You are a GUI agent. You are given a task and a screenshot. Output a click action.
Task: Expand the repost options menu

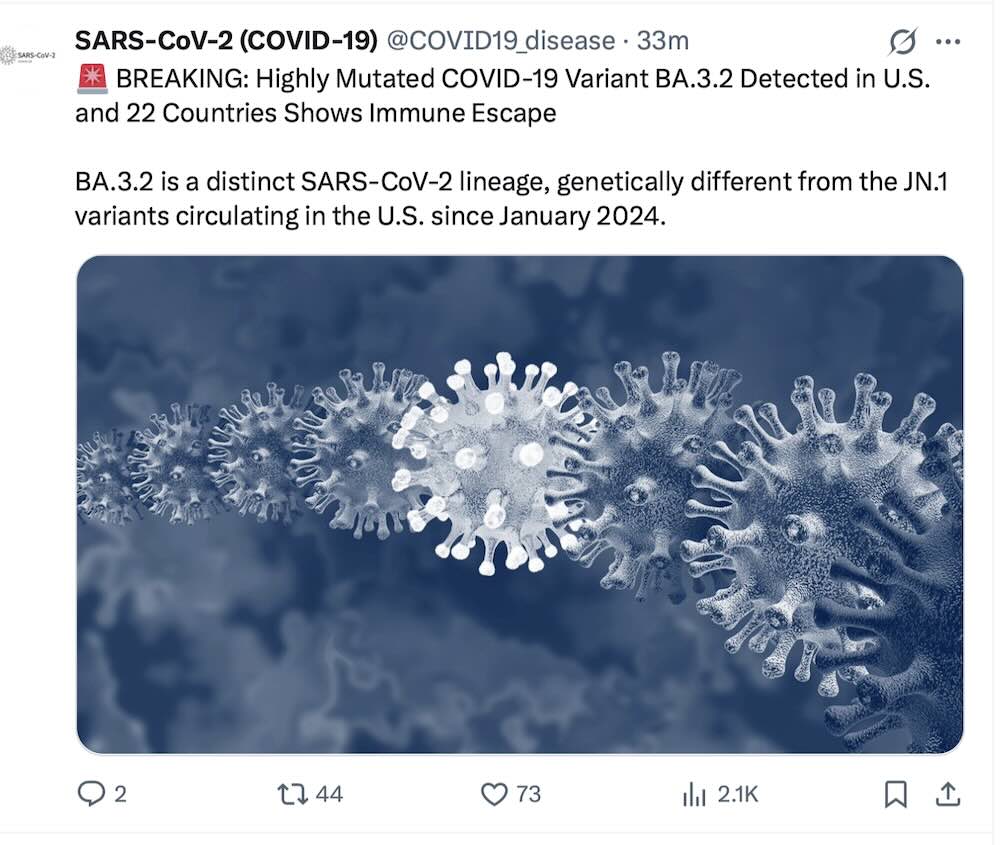tap(293, 794)
